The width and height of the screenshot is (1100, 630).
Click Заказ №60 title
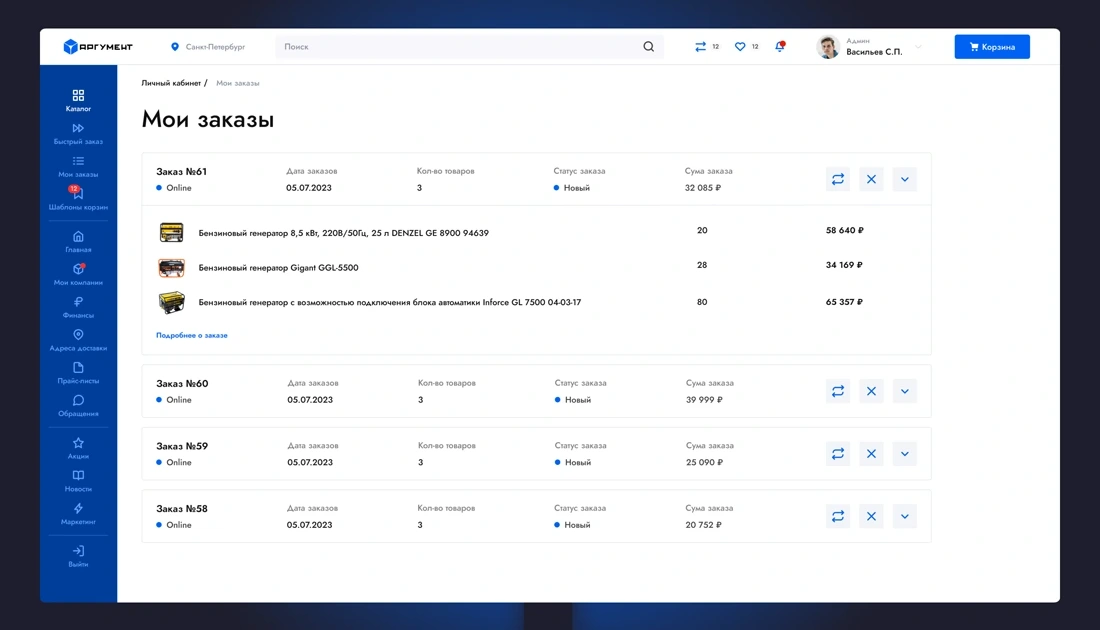(x=182, y=383)
